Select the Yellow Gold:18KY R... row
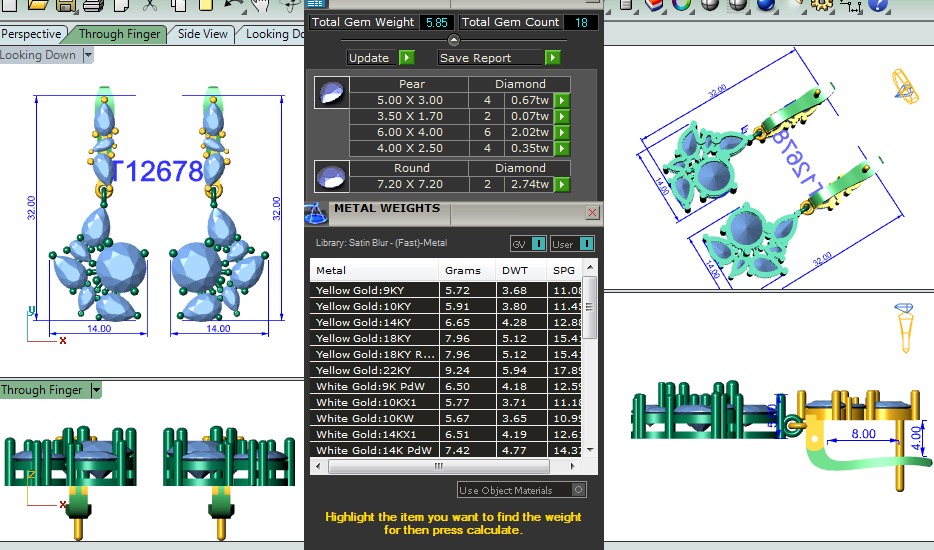Screen dimensions: 934x550 [446, 355]
